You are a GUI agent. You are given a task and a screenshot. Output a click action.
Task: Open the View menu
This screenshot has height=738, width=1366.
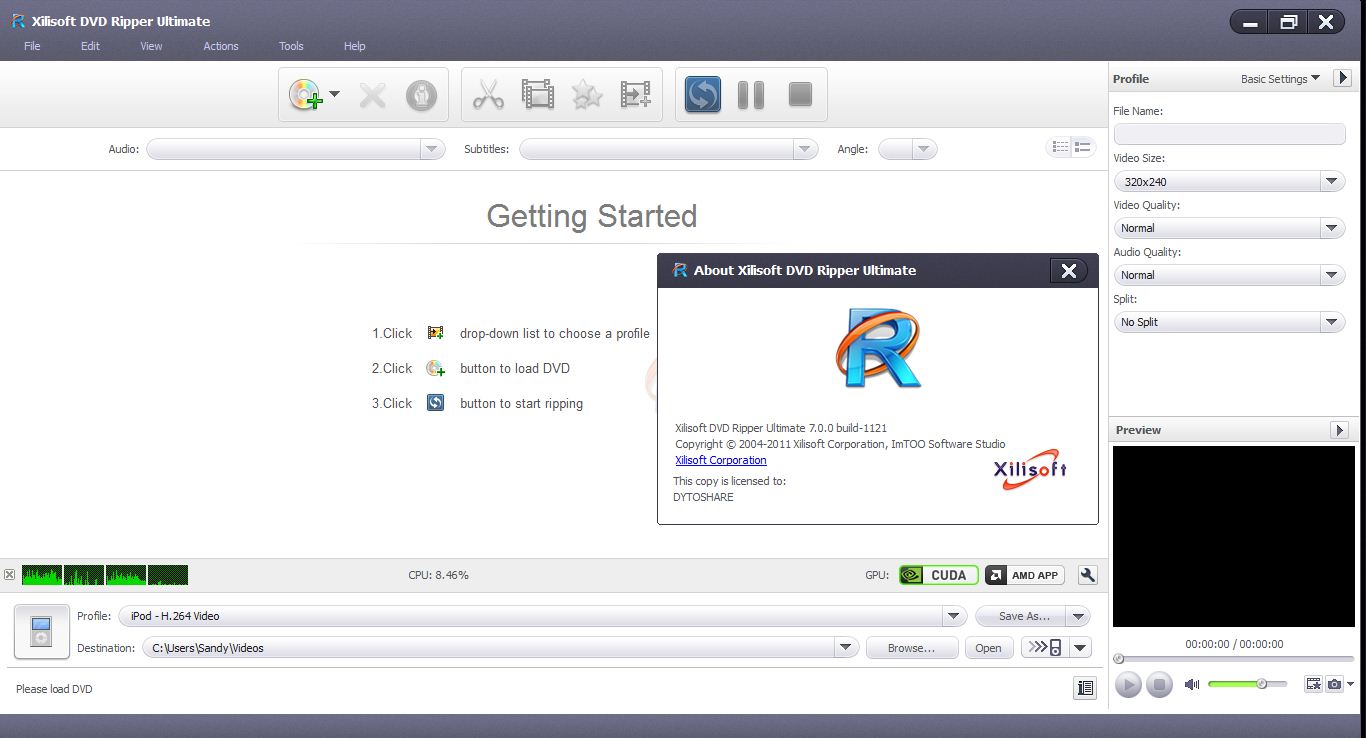coord(151,46)
